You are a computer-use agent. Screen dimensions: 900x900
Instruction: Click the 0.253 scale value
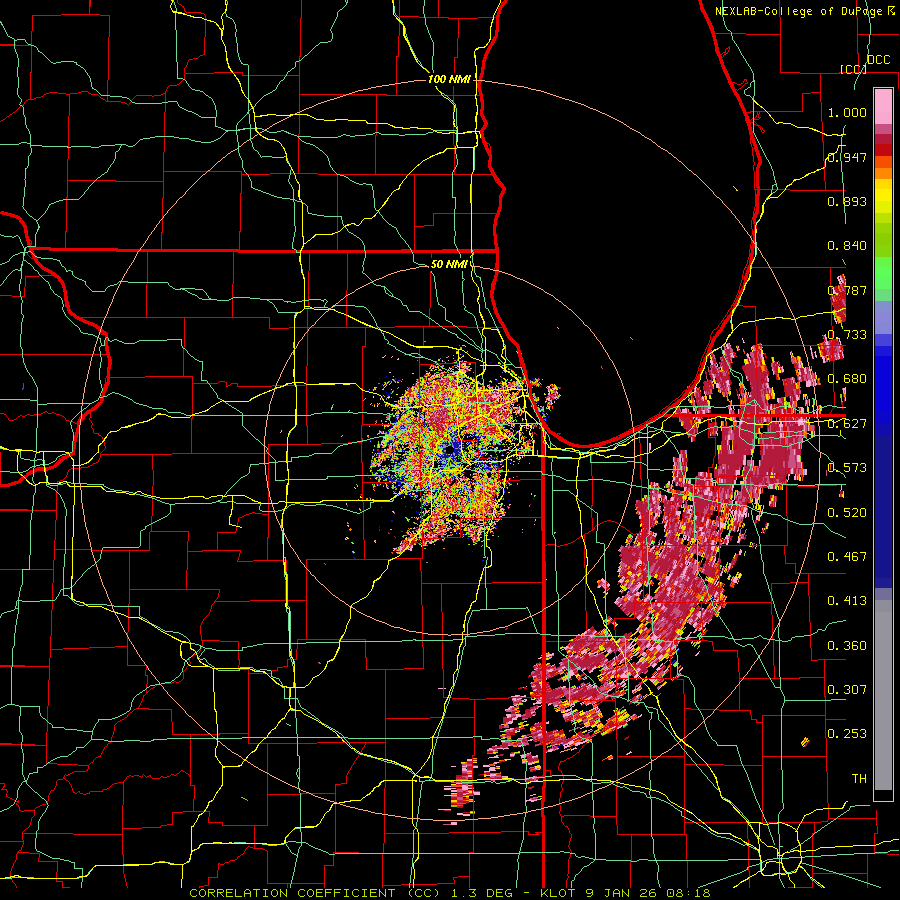(x=847, y=734)
